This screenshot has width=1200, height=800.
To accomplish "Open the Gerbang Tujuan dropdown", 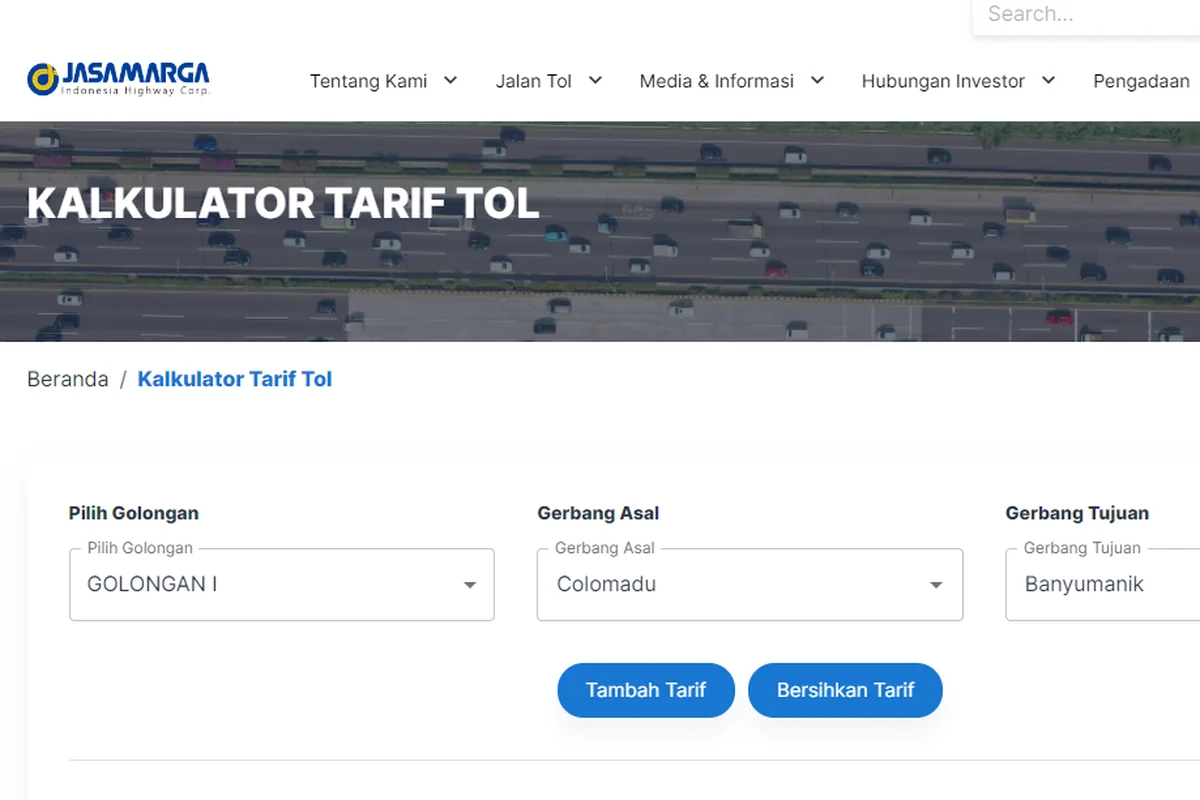I will click(1102, 585).
